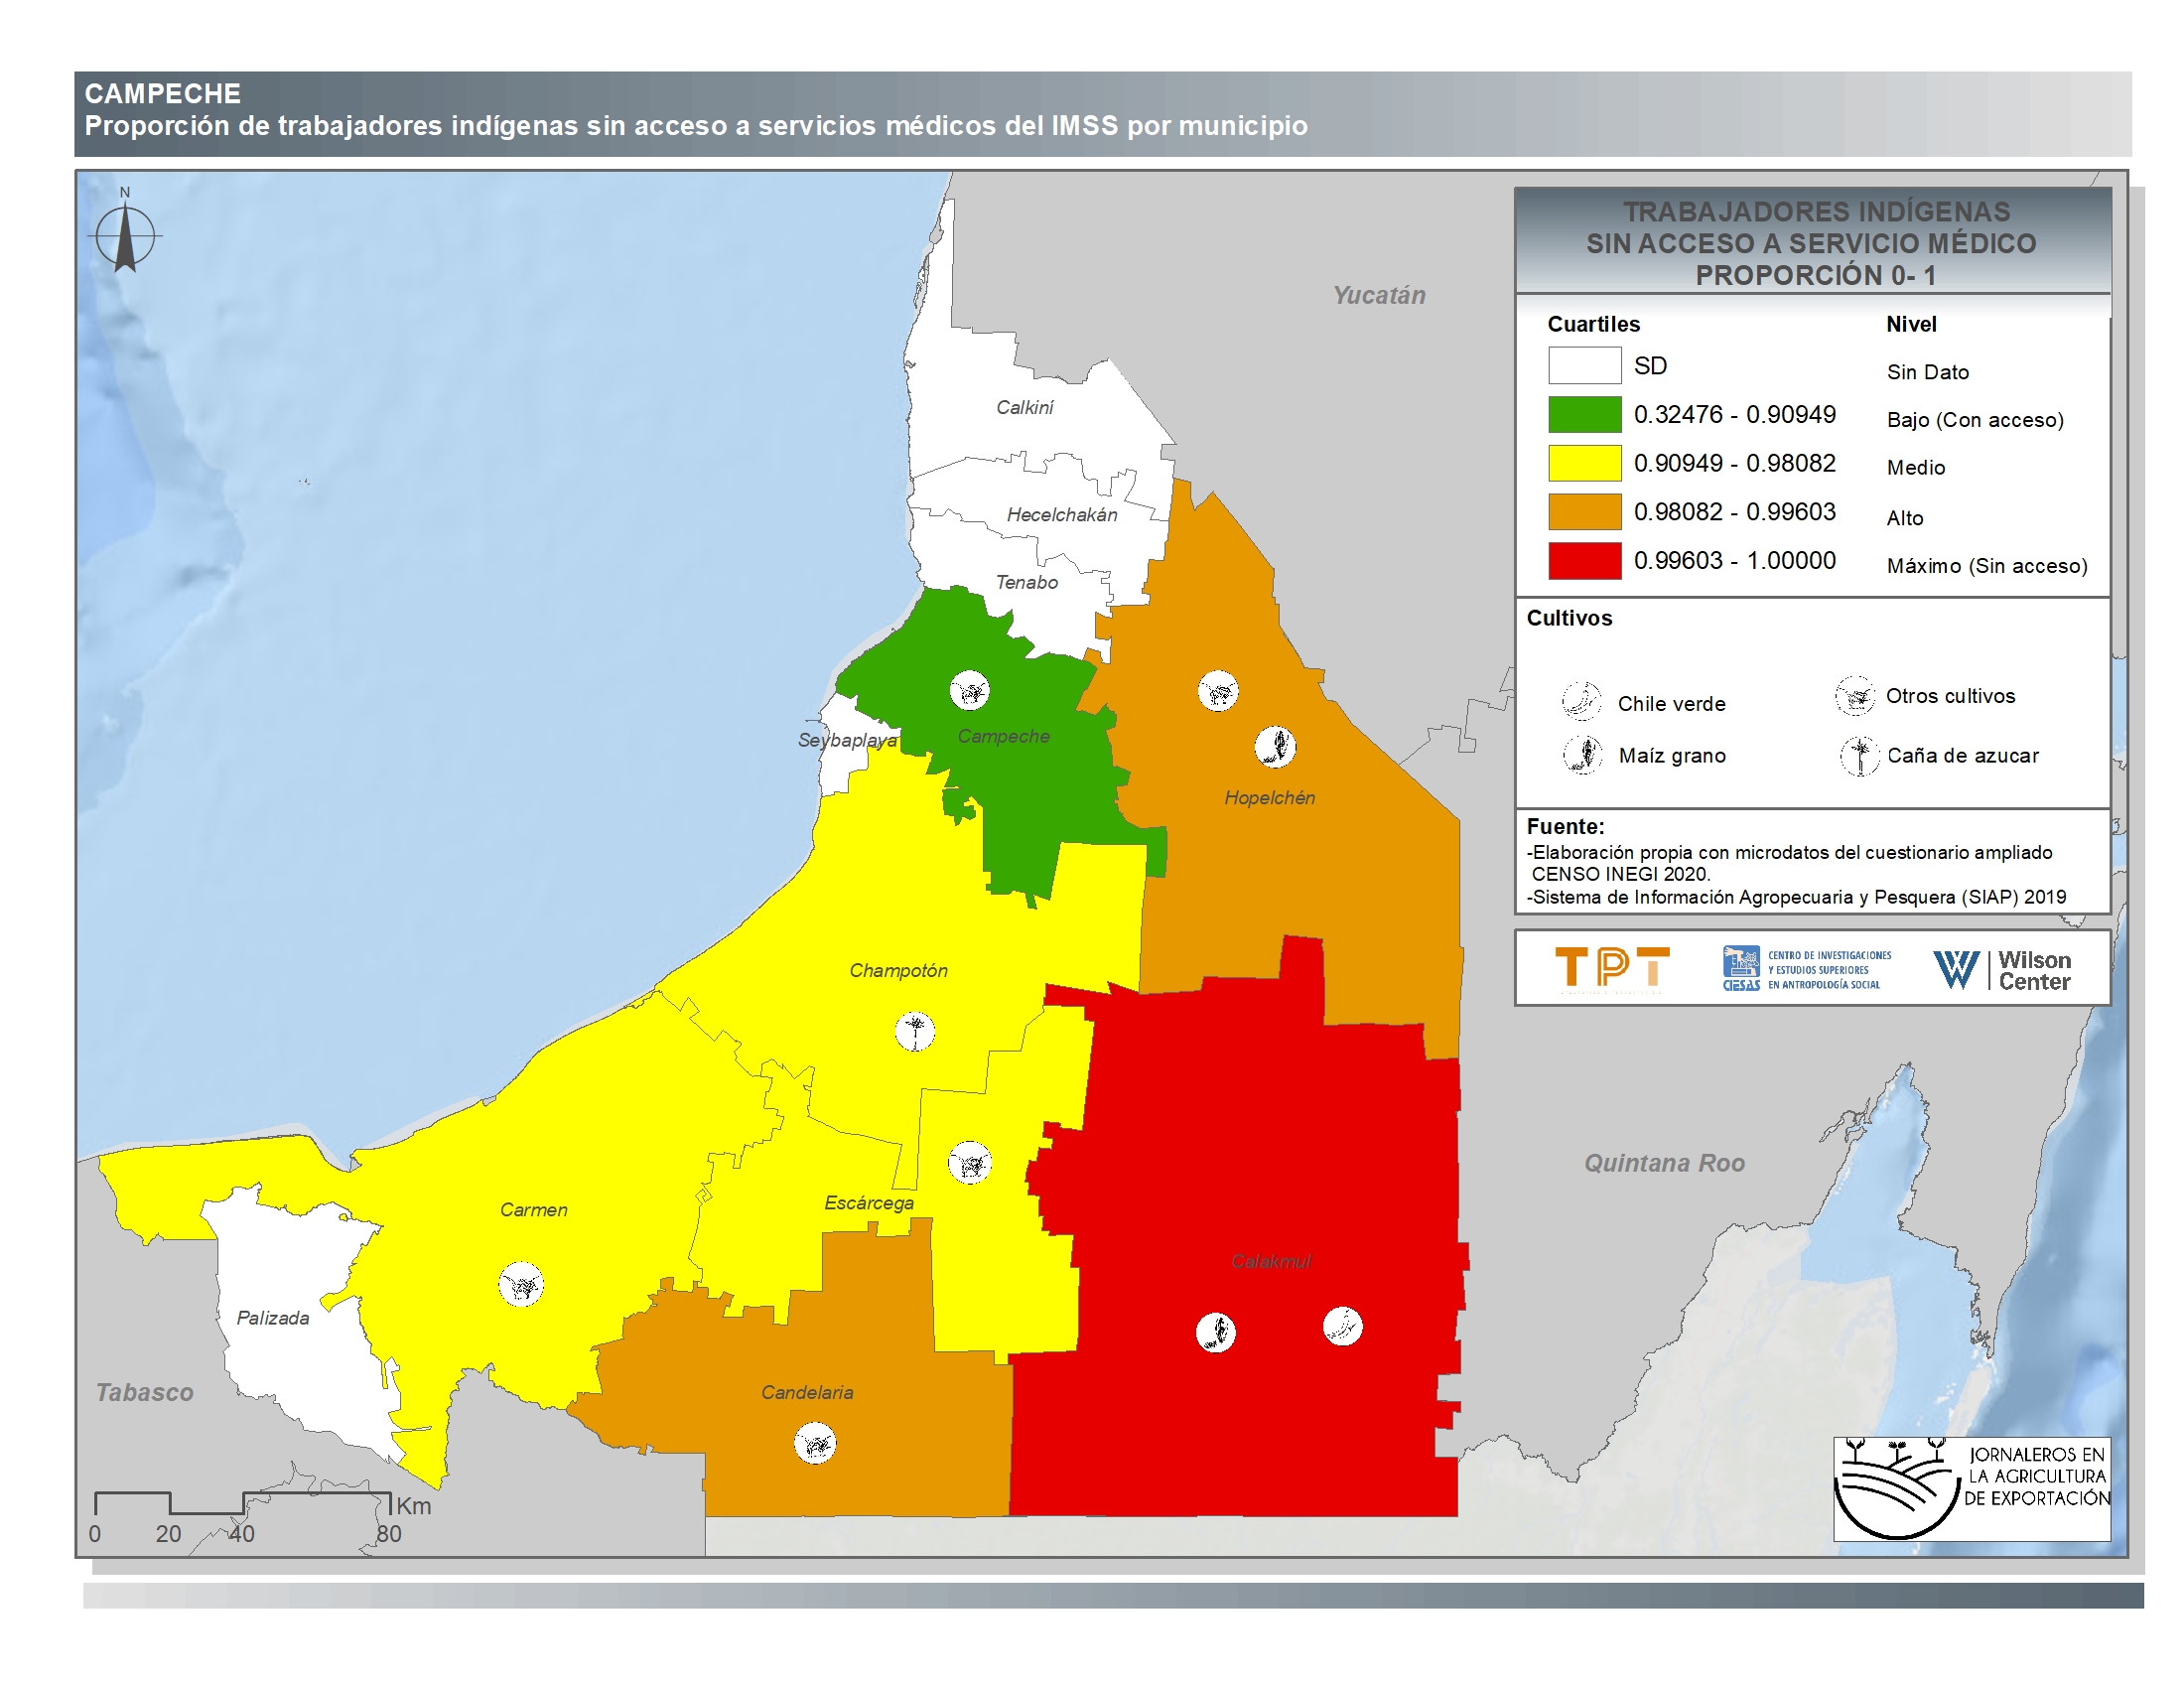Click the Wilson Center logo
2184x1688 pixels.
[2001, 969]
